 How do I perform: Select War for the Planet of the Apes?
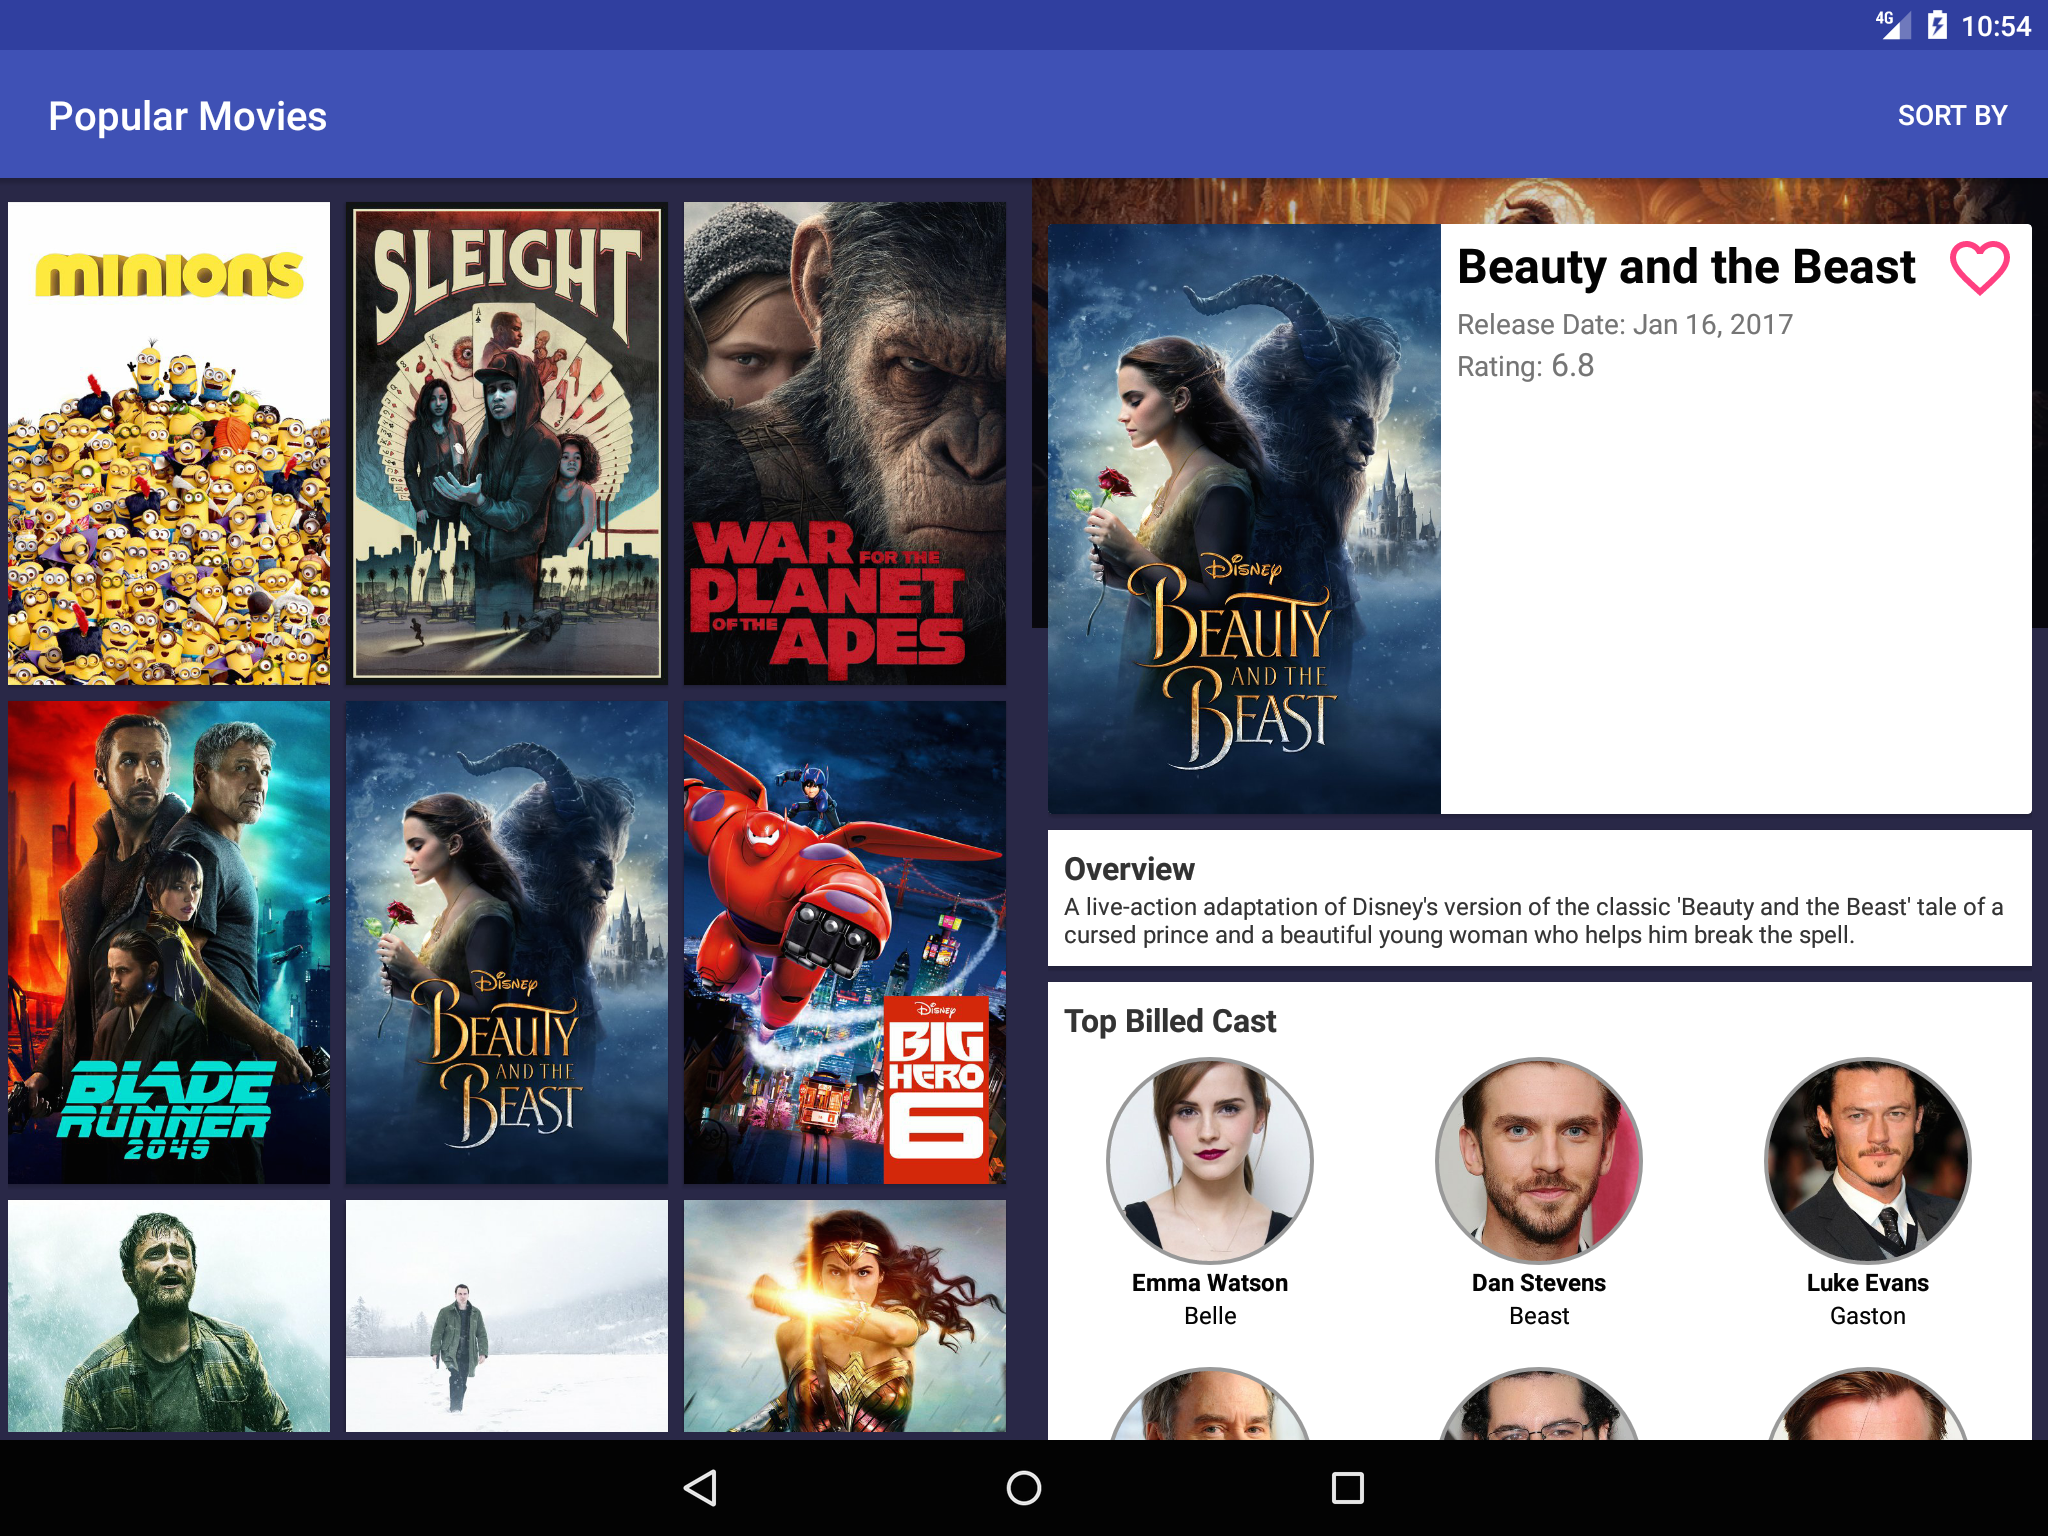coord(844,443)
